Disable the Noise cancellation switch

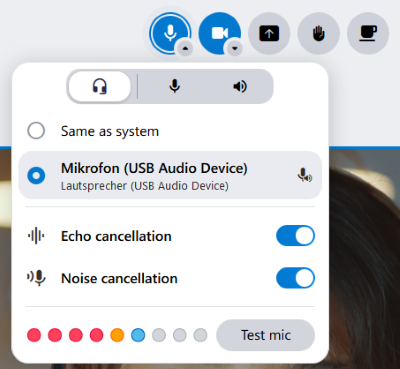click(295, 278)
